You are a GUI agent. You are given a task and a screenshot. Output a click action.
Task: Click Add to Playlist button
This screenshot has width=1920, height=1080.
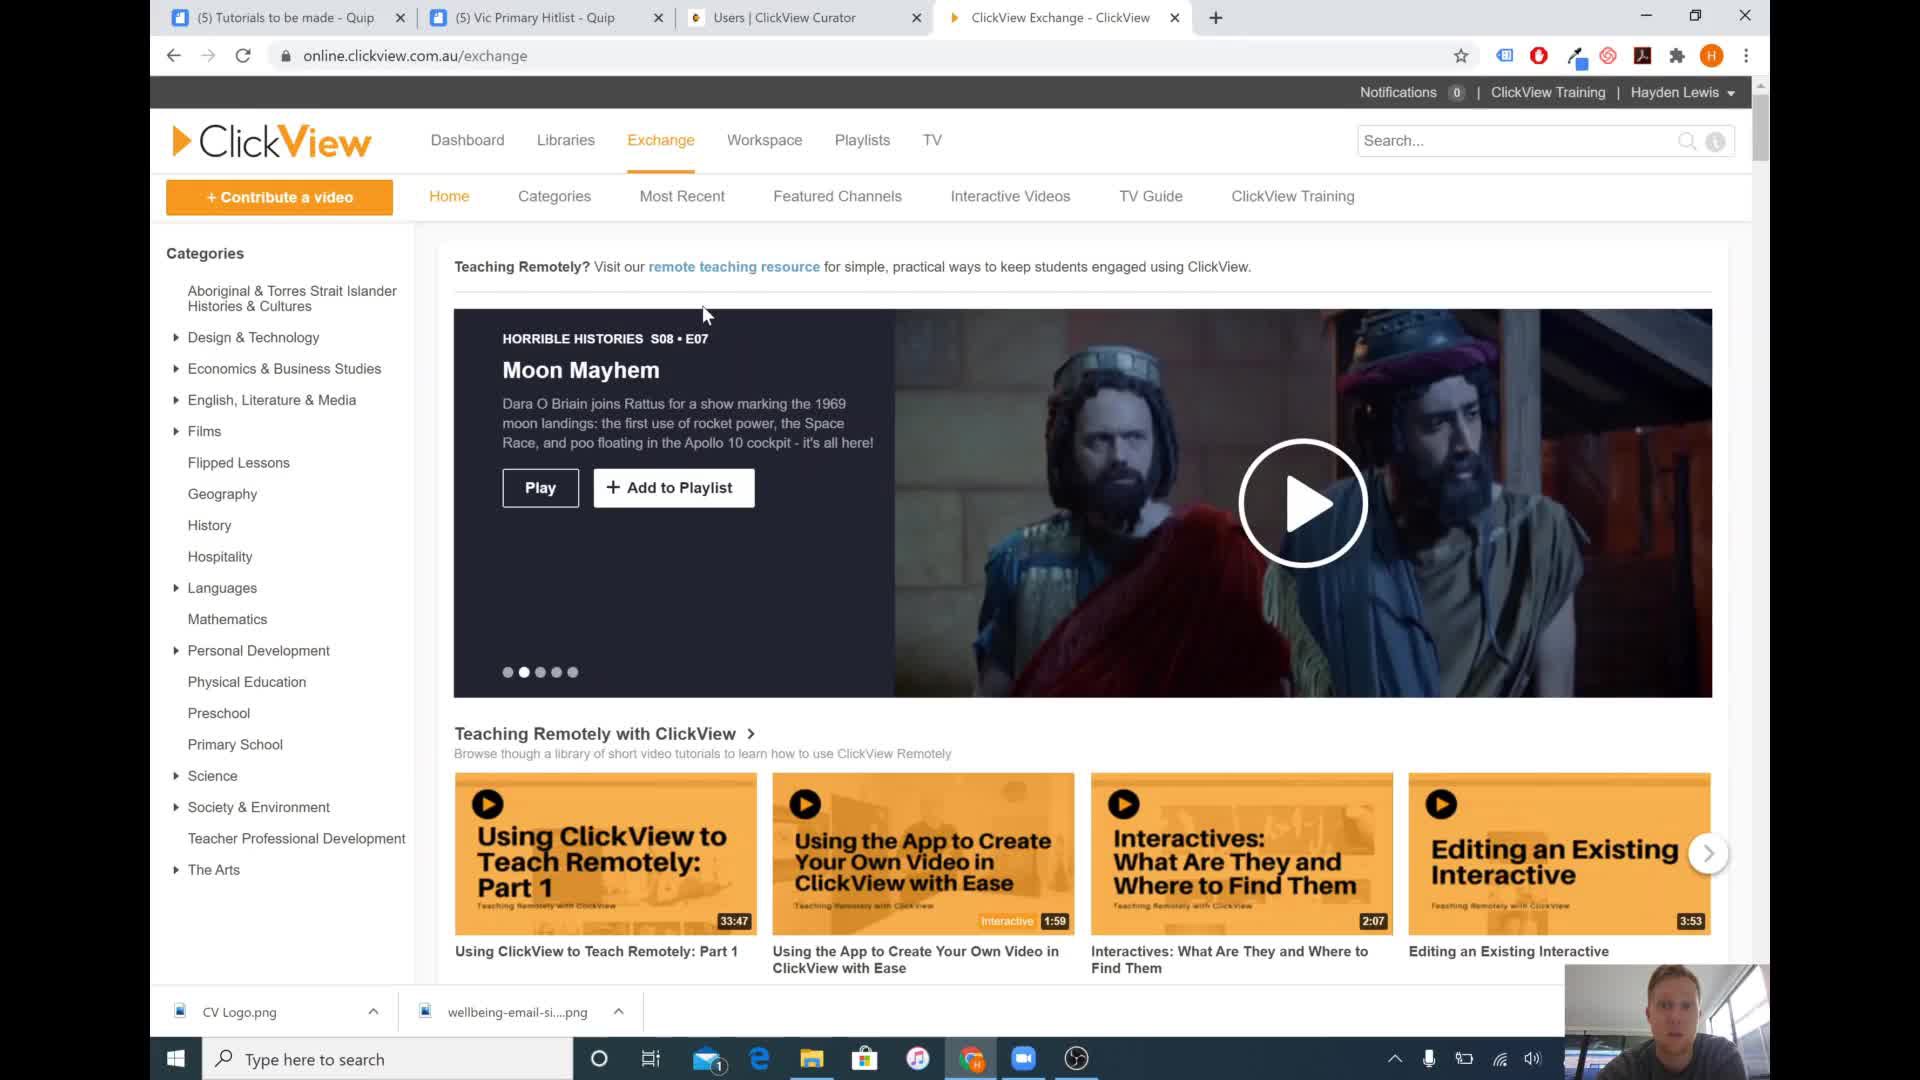click(673, 488)
